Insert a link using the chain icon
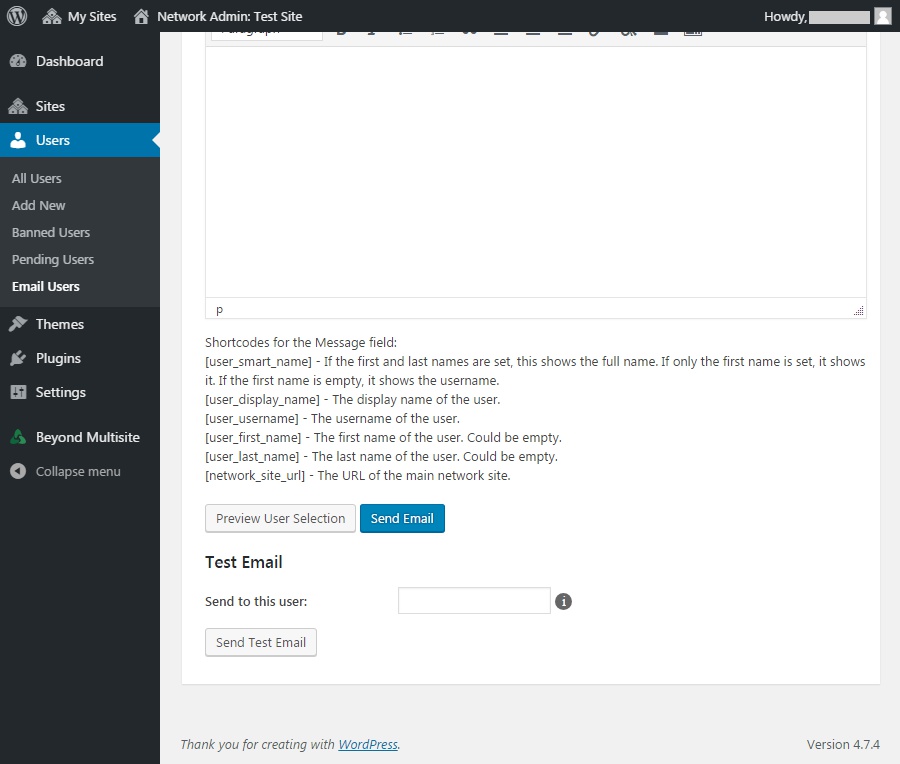Image resolution: width=900 pixels, height=764 pixels. [596, 30]
